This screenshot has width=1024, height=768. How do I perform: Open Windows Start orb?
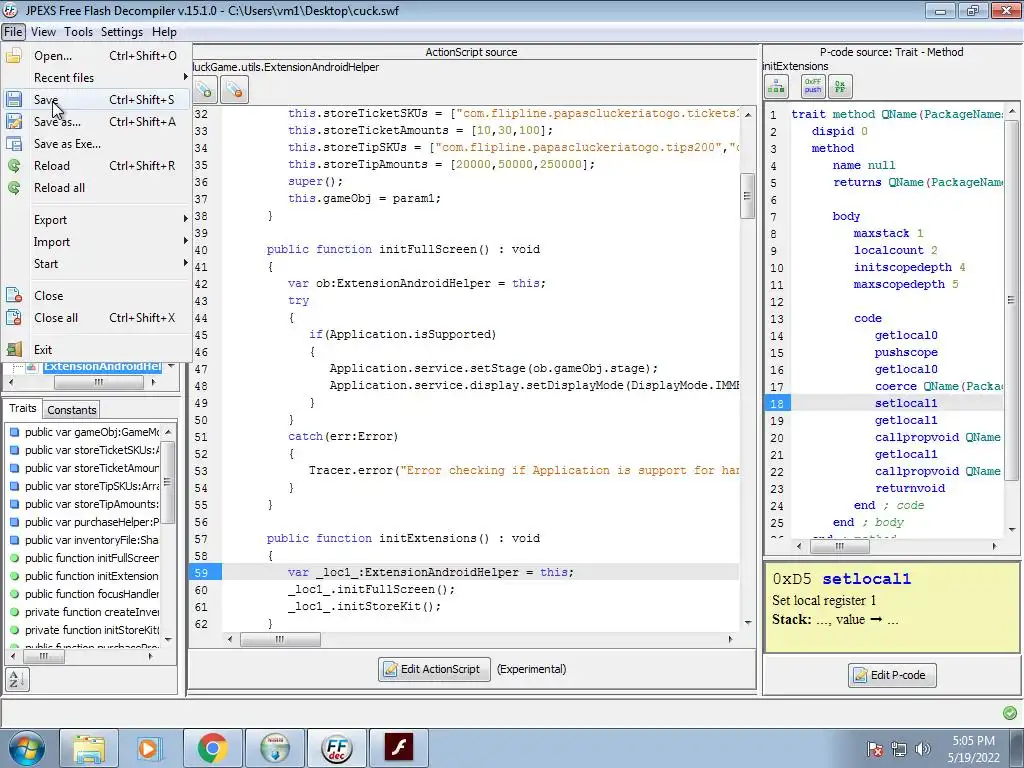point(27,748)
